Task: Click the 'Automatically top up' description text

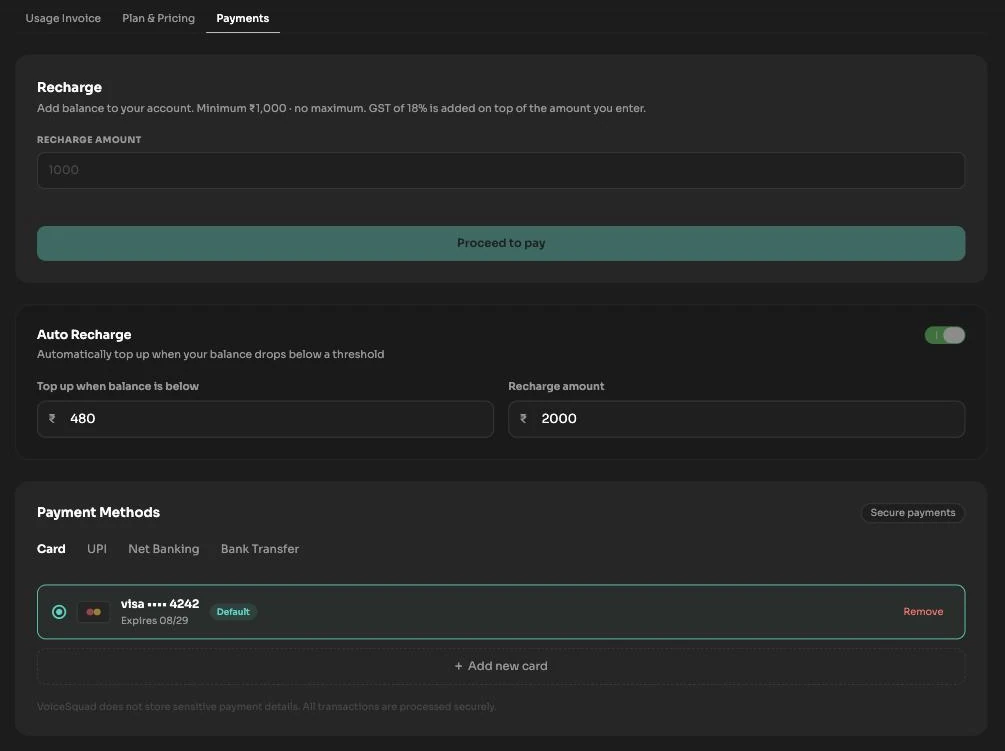Action: 210,354
